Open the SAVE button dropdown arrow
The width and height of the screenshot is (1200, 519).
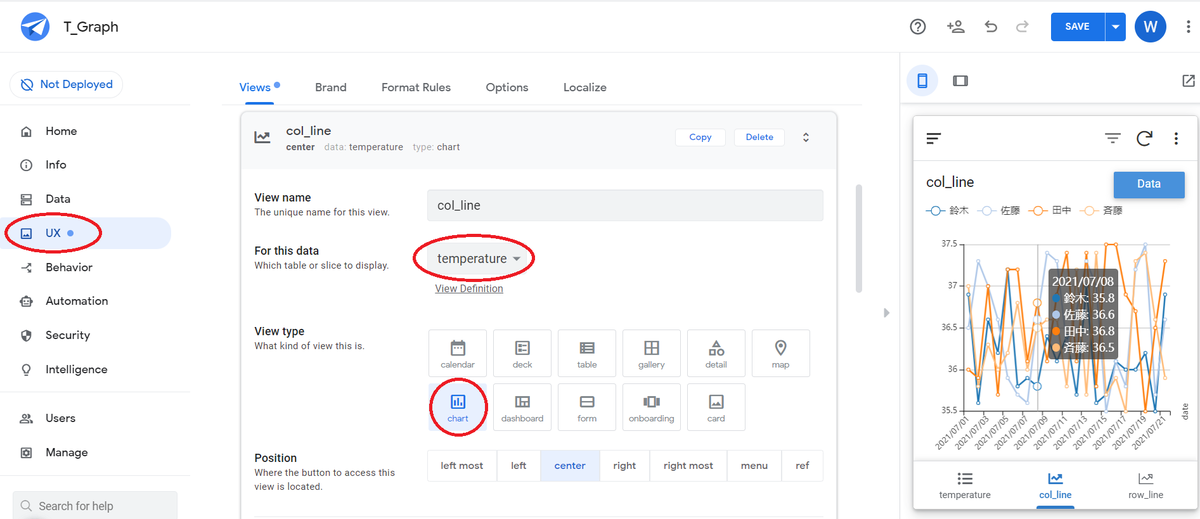pyautogui.click(x=1115, y=27)
